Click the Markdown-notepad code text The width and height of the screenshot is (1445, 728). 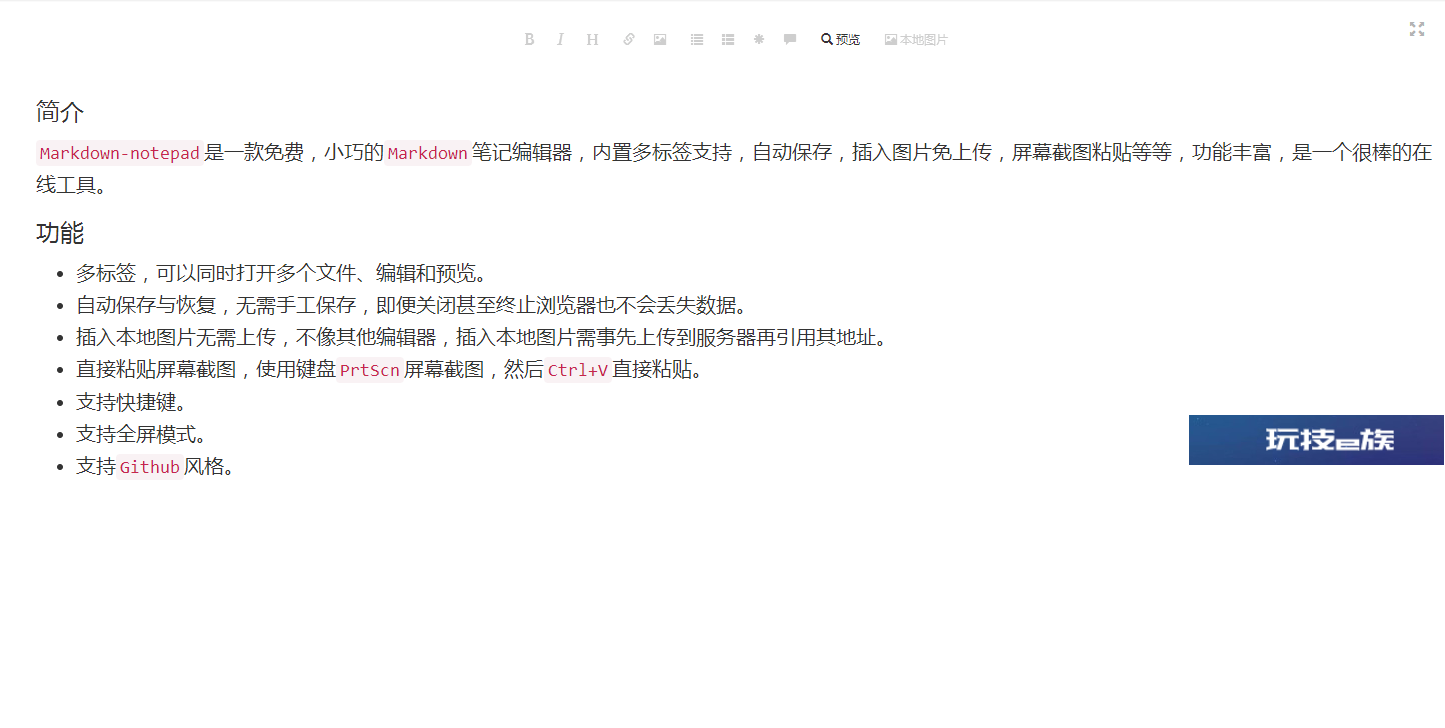point(120,153)
